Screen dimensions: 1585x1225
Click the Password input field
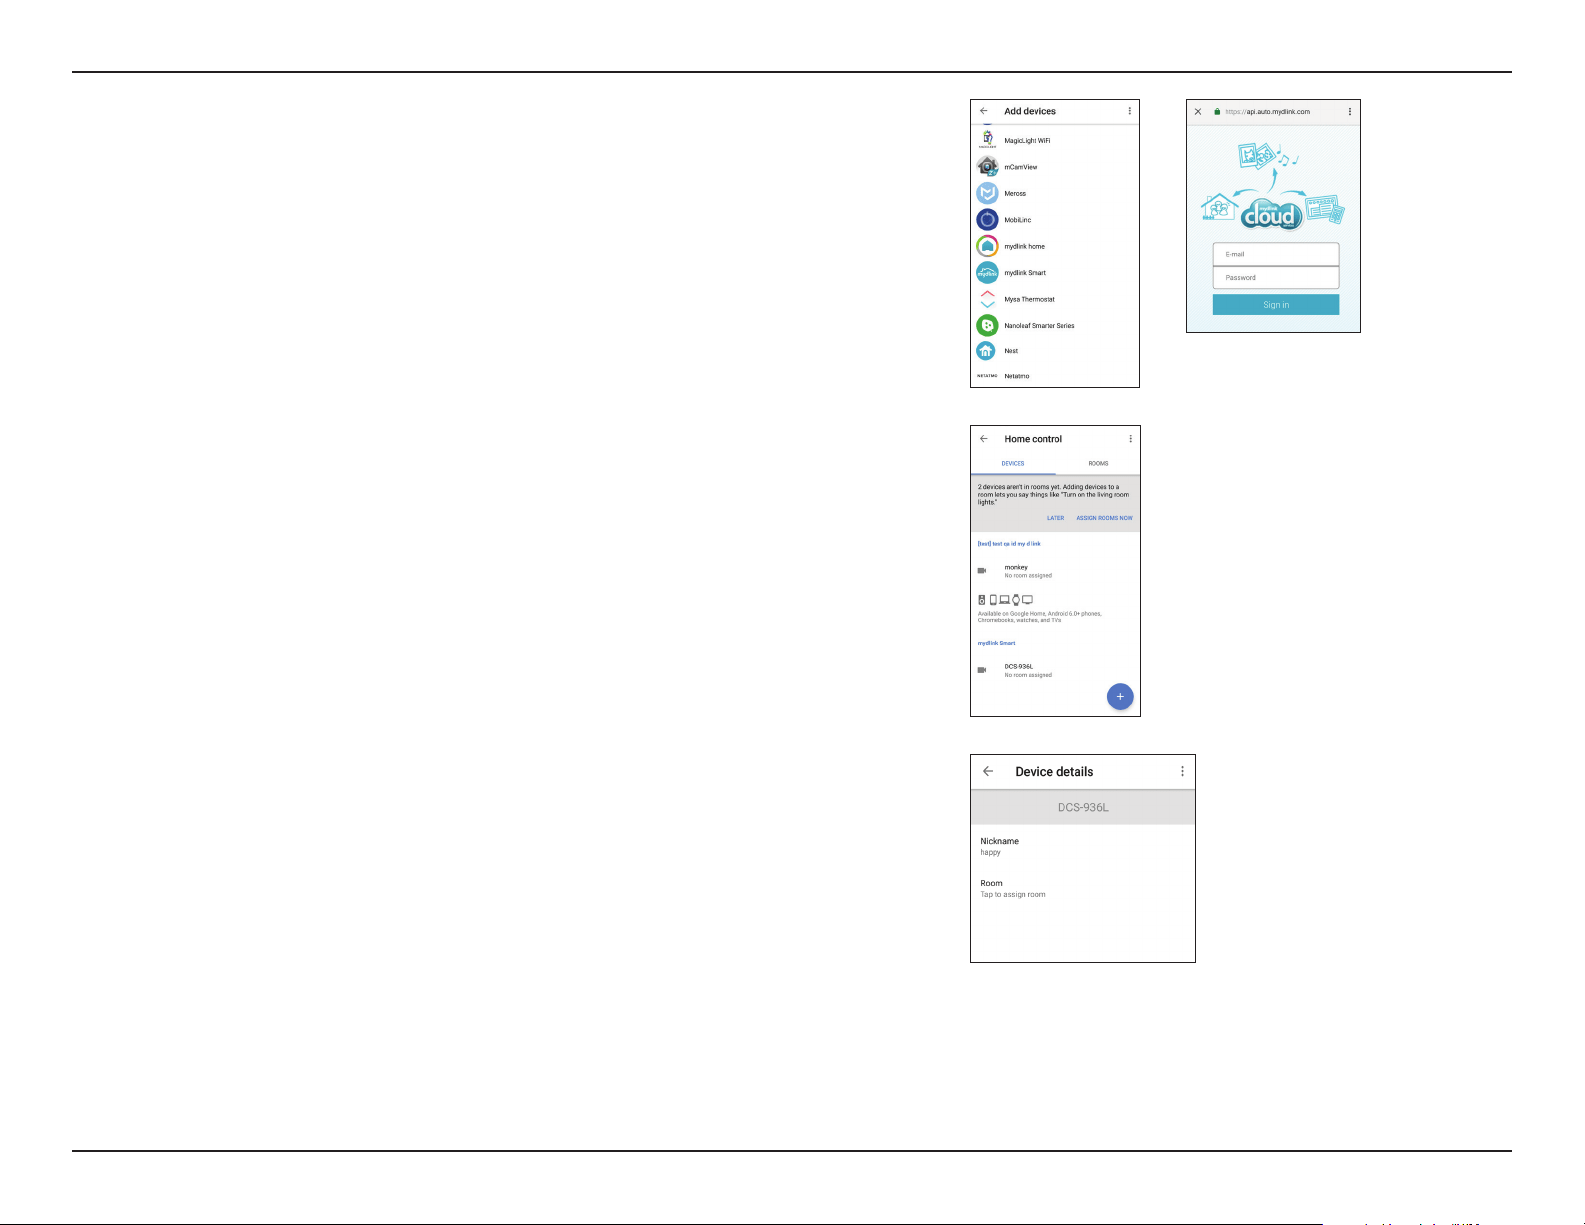1276,278
